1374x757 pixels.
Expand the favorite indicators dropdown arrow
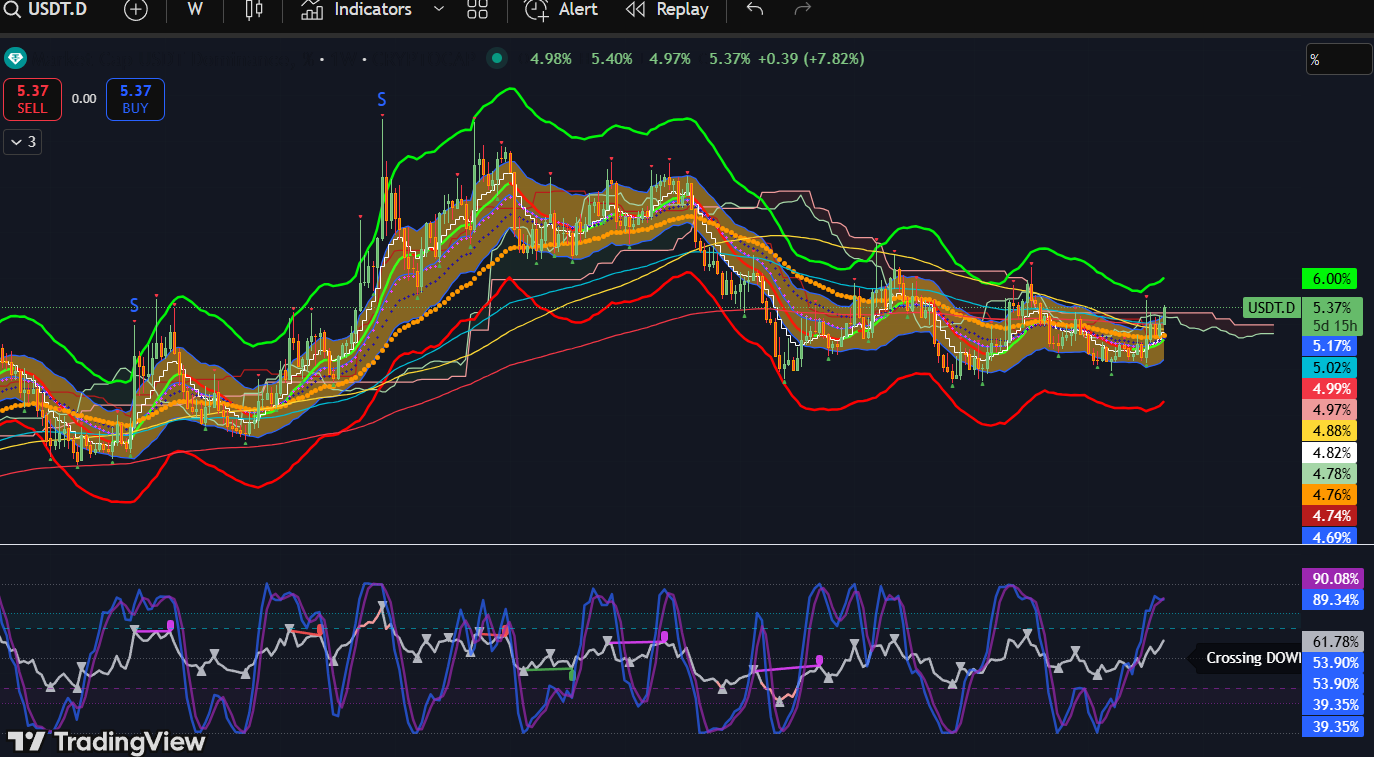439,9
